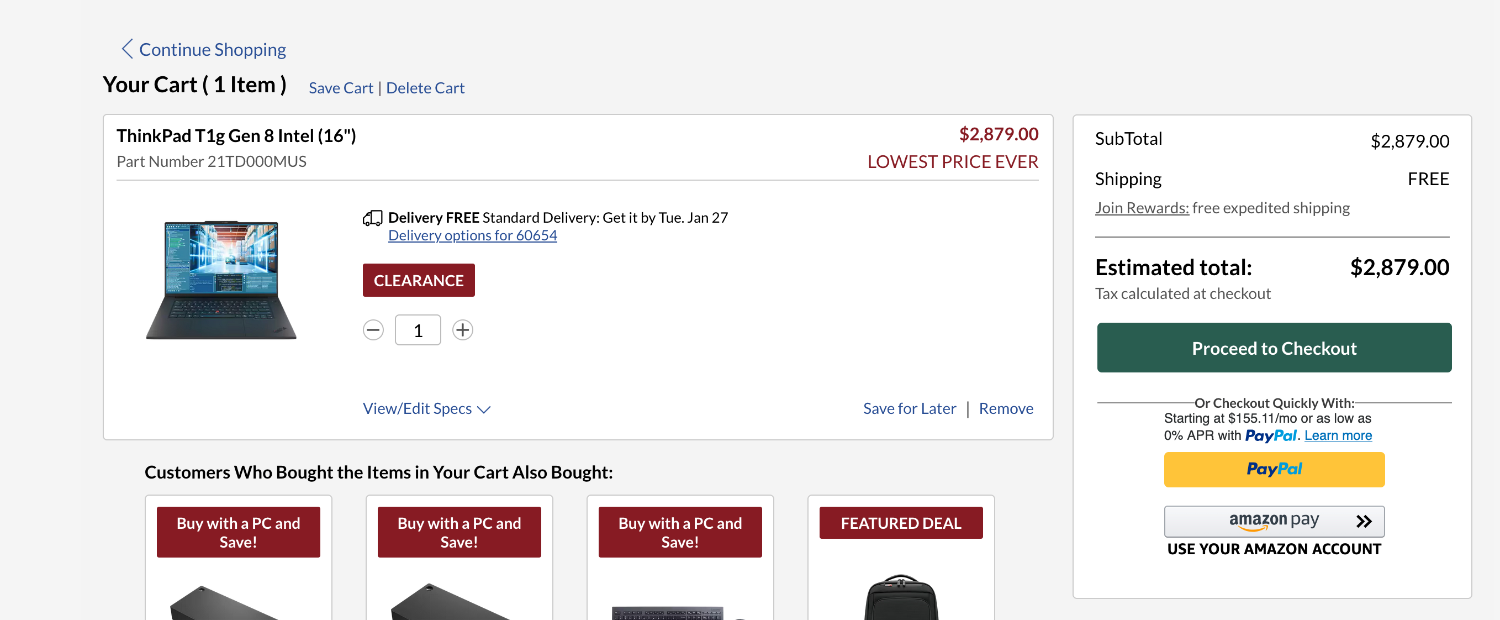Click the back chevron beside Continue Shopping
1500x620 pixels.
click(x=127, y=49)
